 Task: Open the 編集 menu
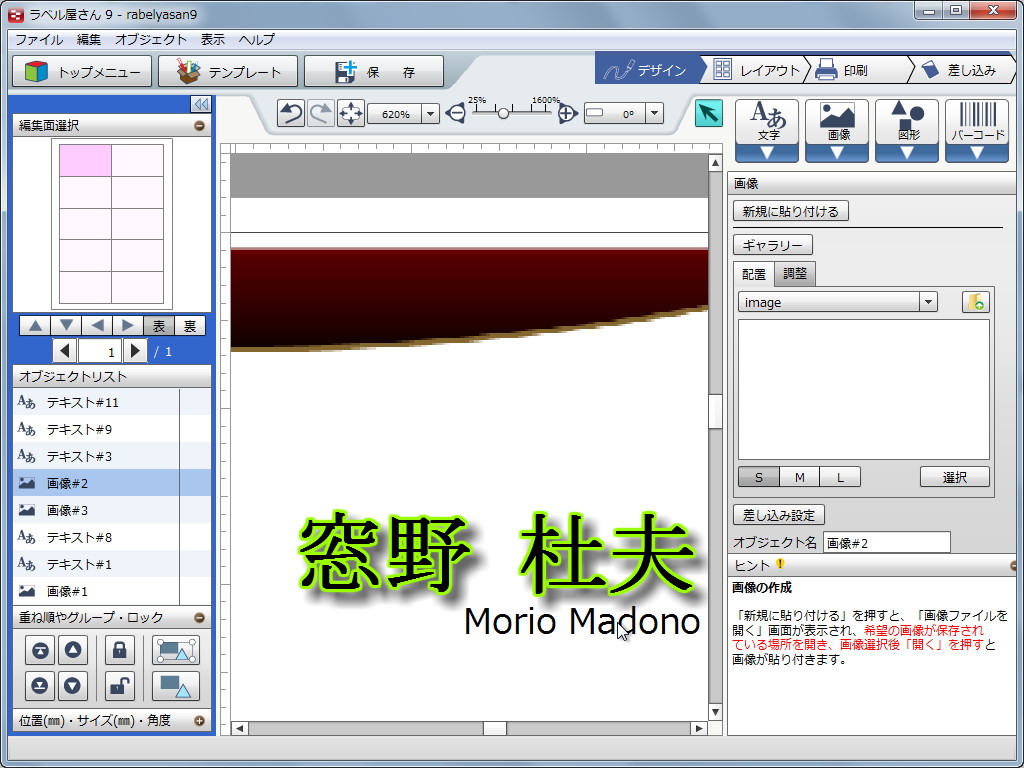(89, 39)
